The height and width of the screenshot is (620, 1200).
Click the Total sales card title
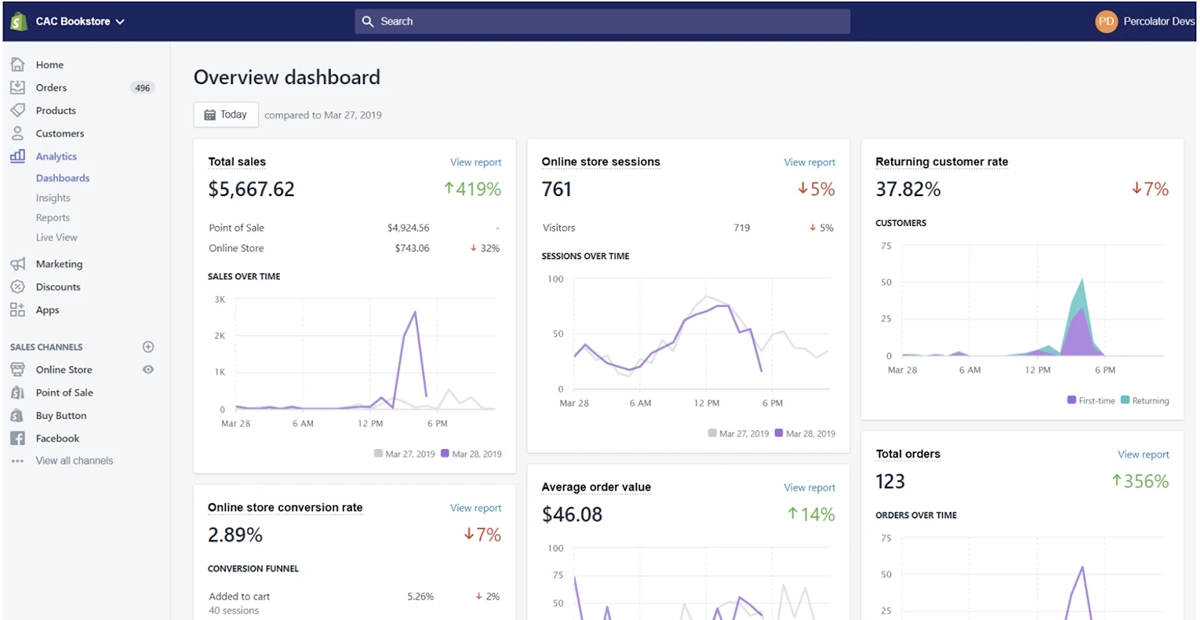[x=237, y=162]
